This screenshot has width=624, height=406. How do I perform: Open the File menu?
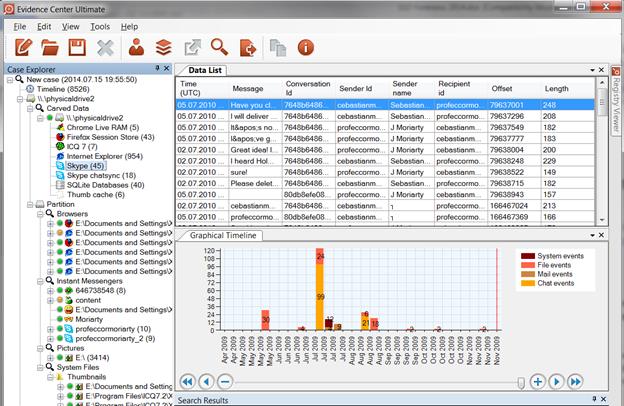click(20, 27)
